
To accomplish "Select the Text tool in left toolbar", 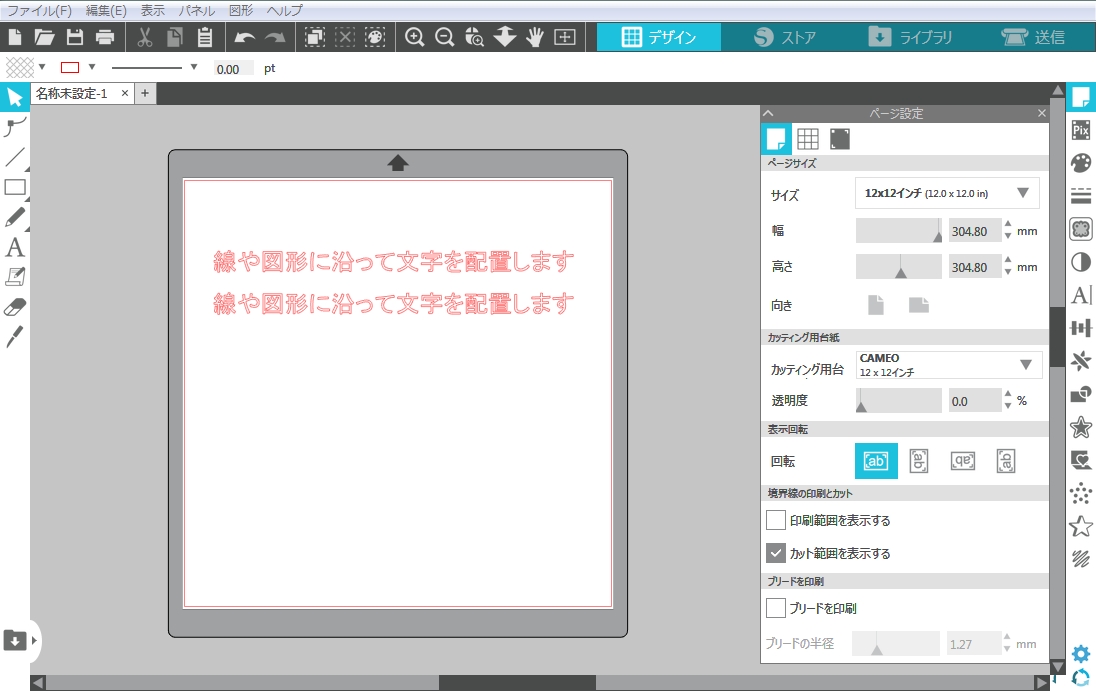I will coord(14,247).
